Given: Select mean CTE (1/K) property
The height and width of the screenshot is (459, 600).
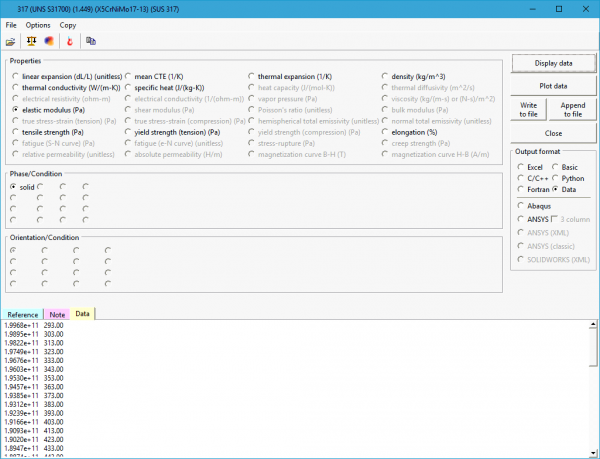Looking at the screenshot, I should pyautogui.click(x=154, y=76).
